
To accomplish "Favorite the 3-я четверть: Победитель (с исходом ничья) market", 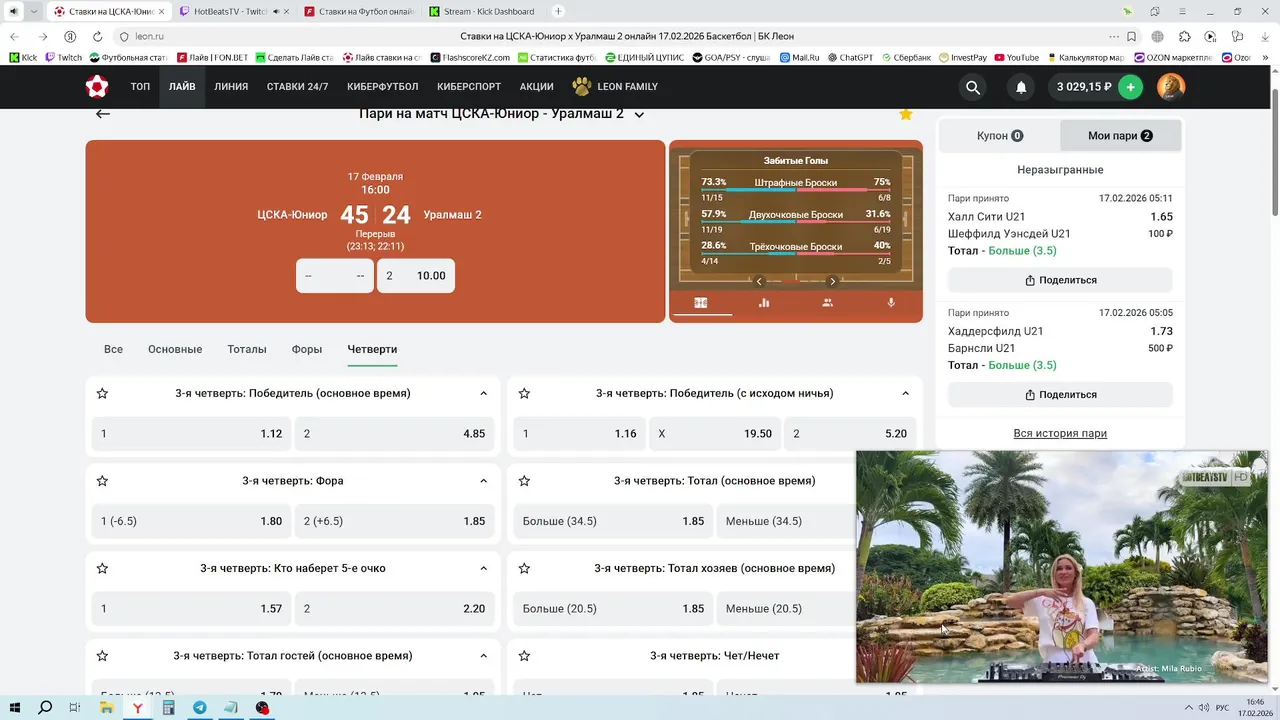I will [524, 393].
